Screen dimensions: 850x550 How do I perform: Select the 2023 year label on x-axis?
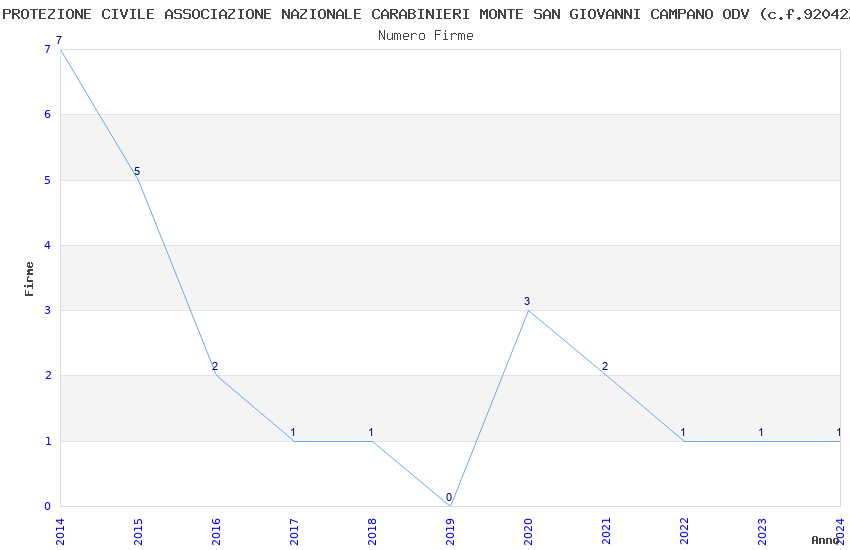[763, 532]
